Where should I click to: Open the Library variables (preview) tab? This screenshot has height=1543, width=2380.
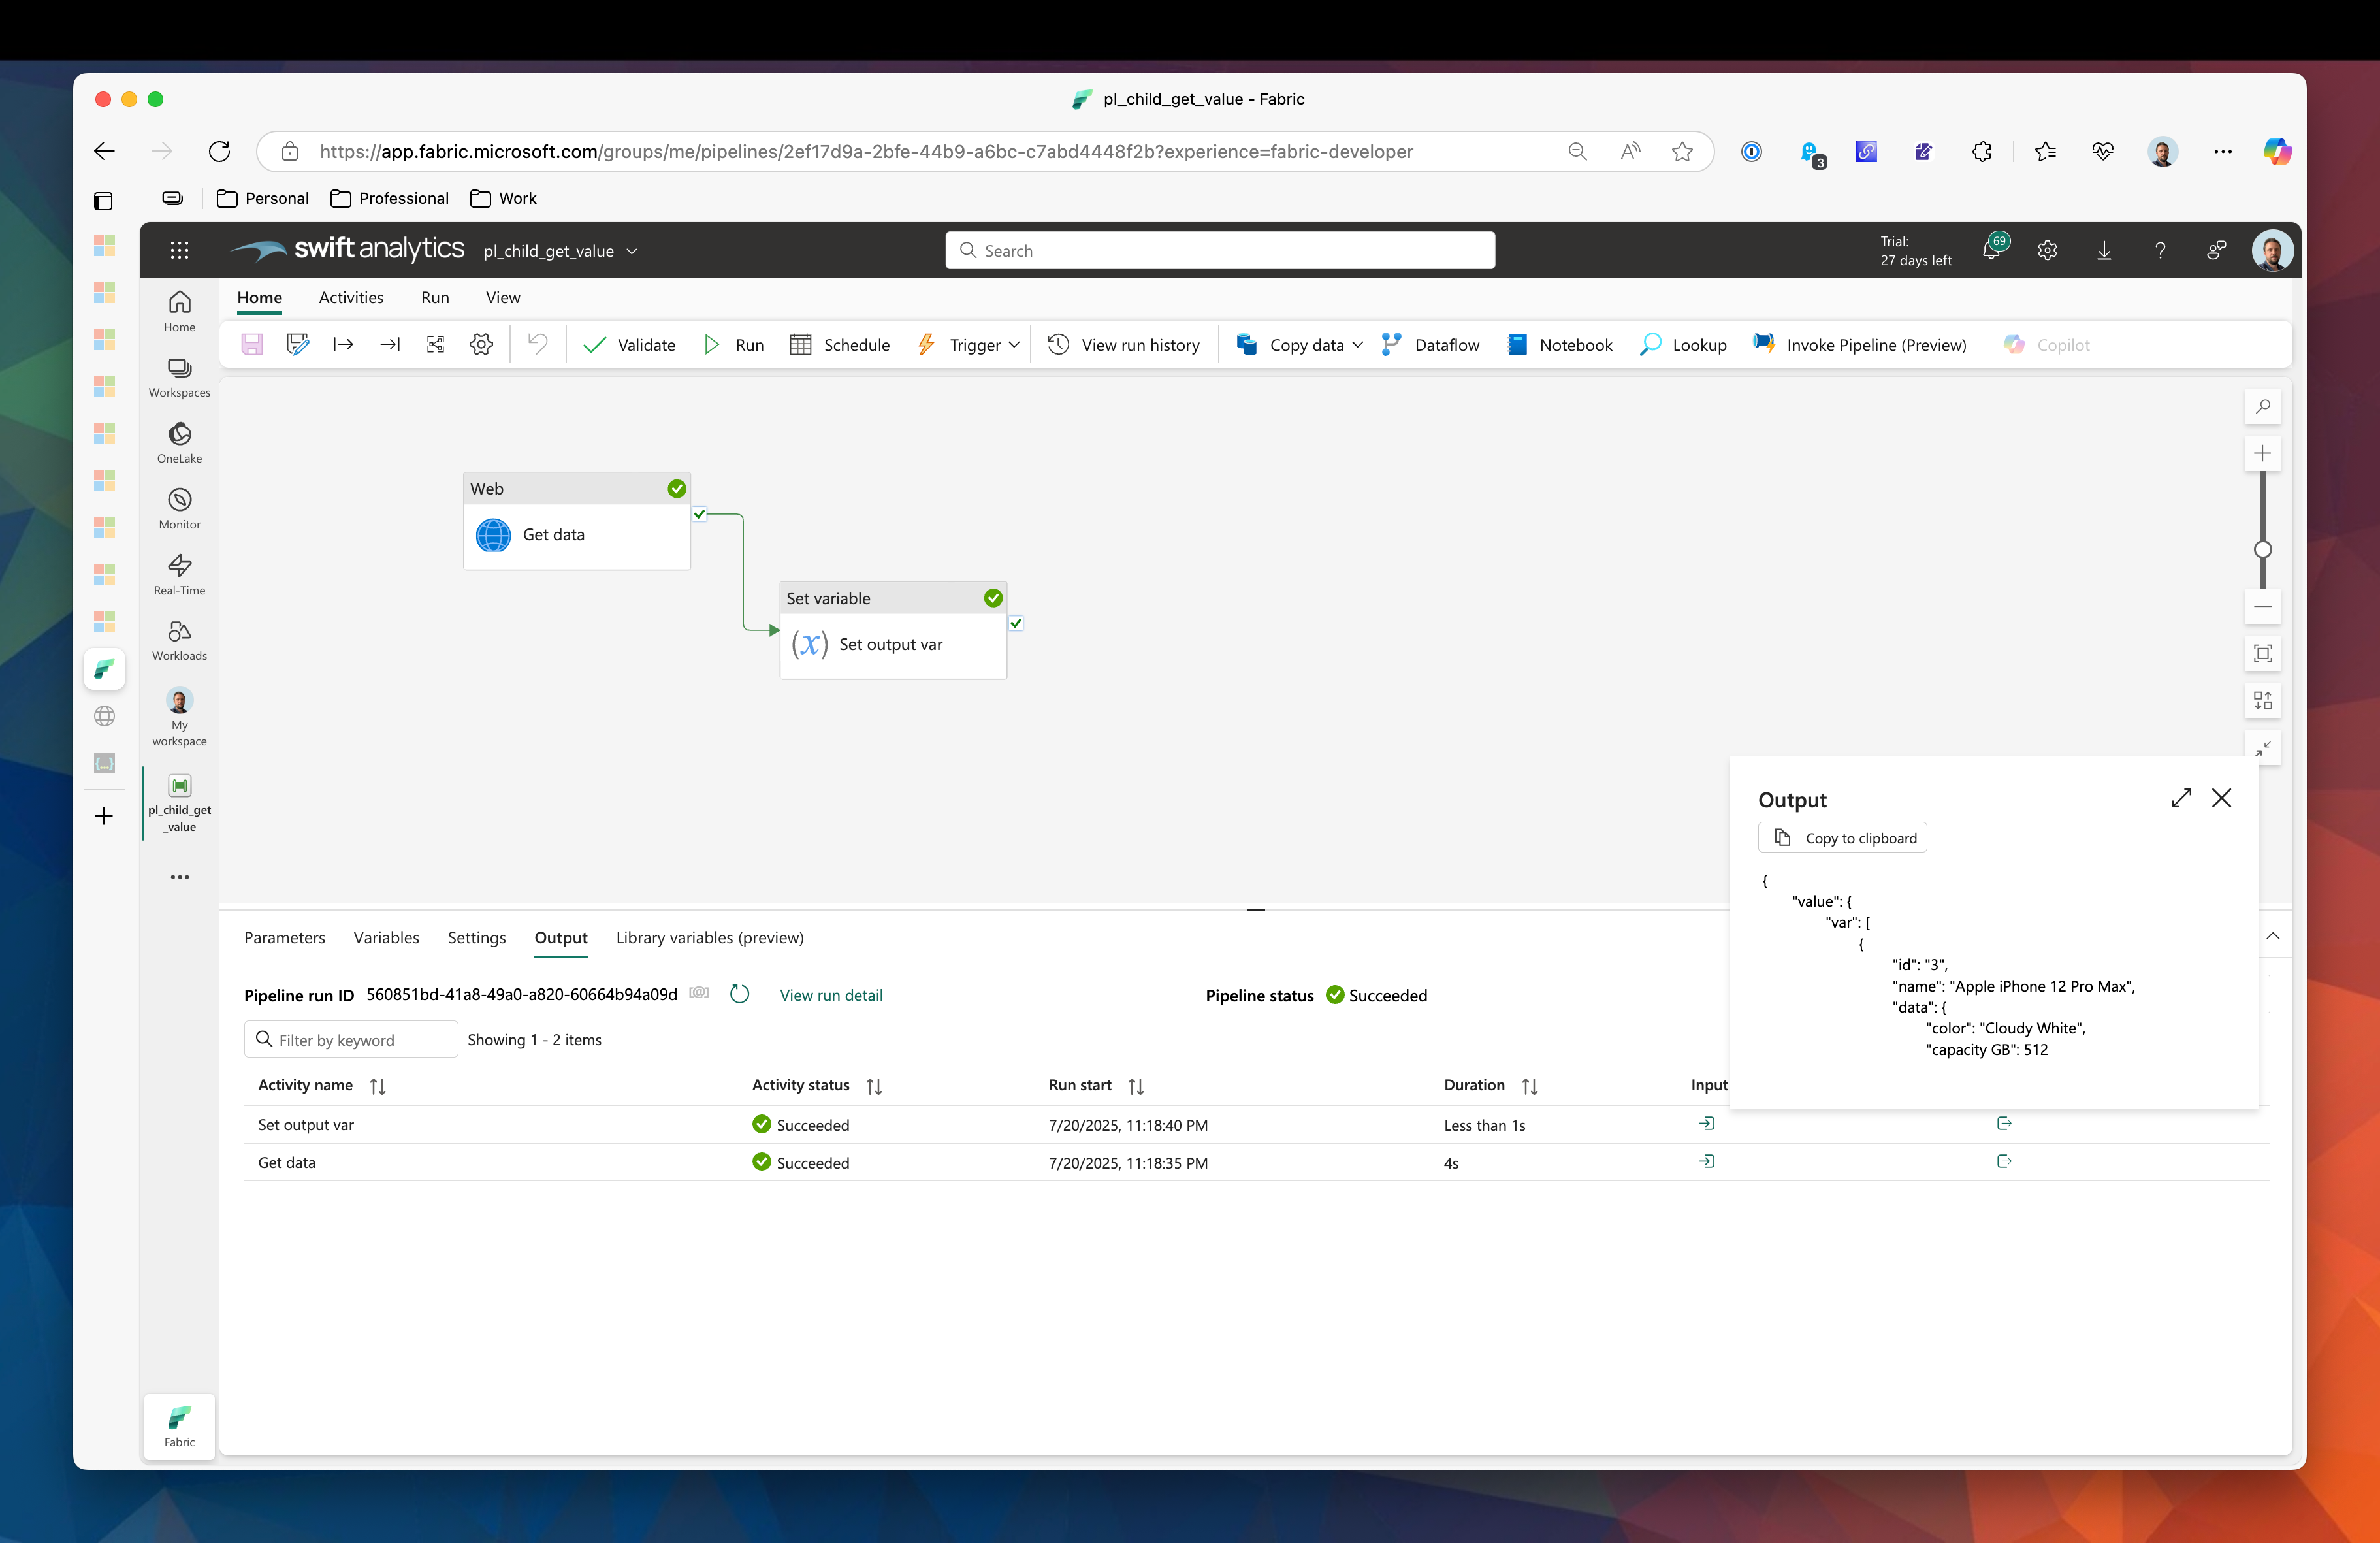[710, 937]
